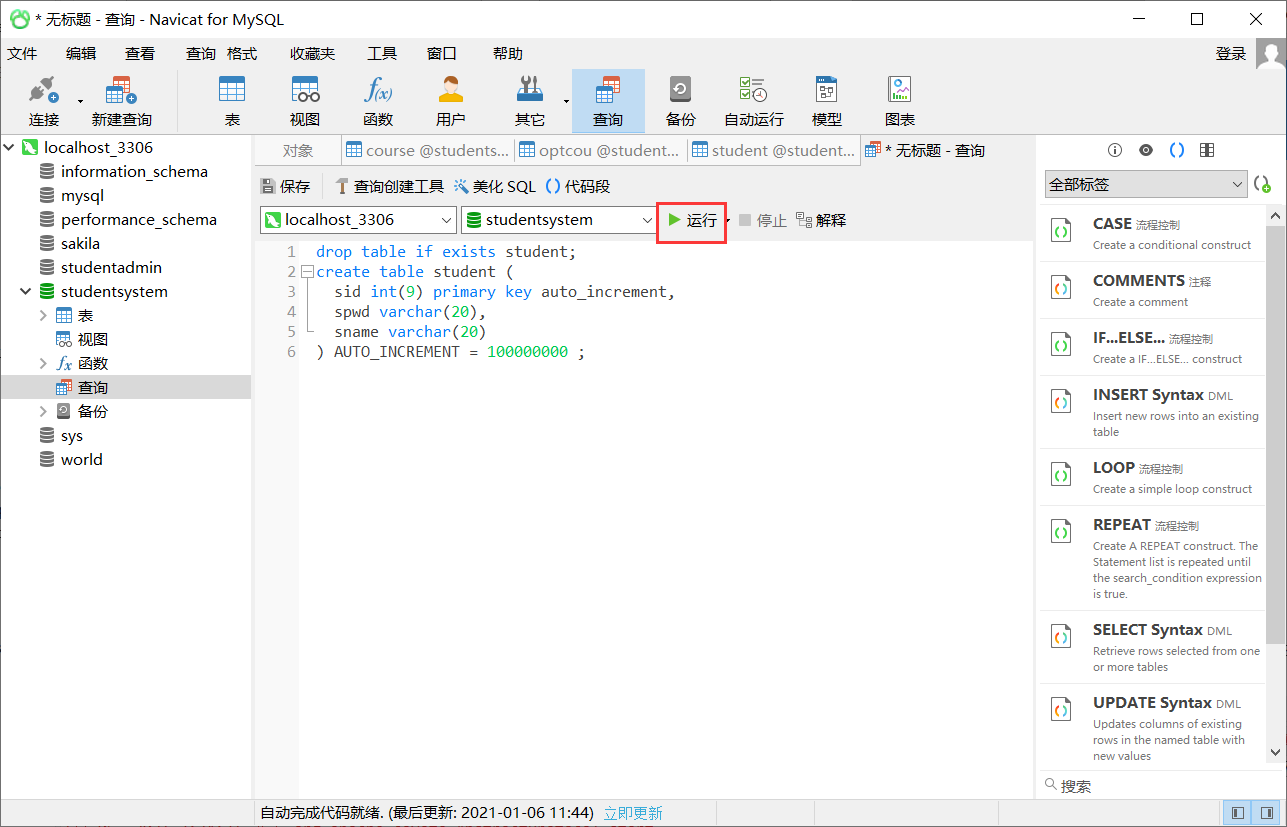This screenshot has height=827, width=1287.
Task: Open the 工具 menu
Action: [382, 54]
